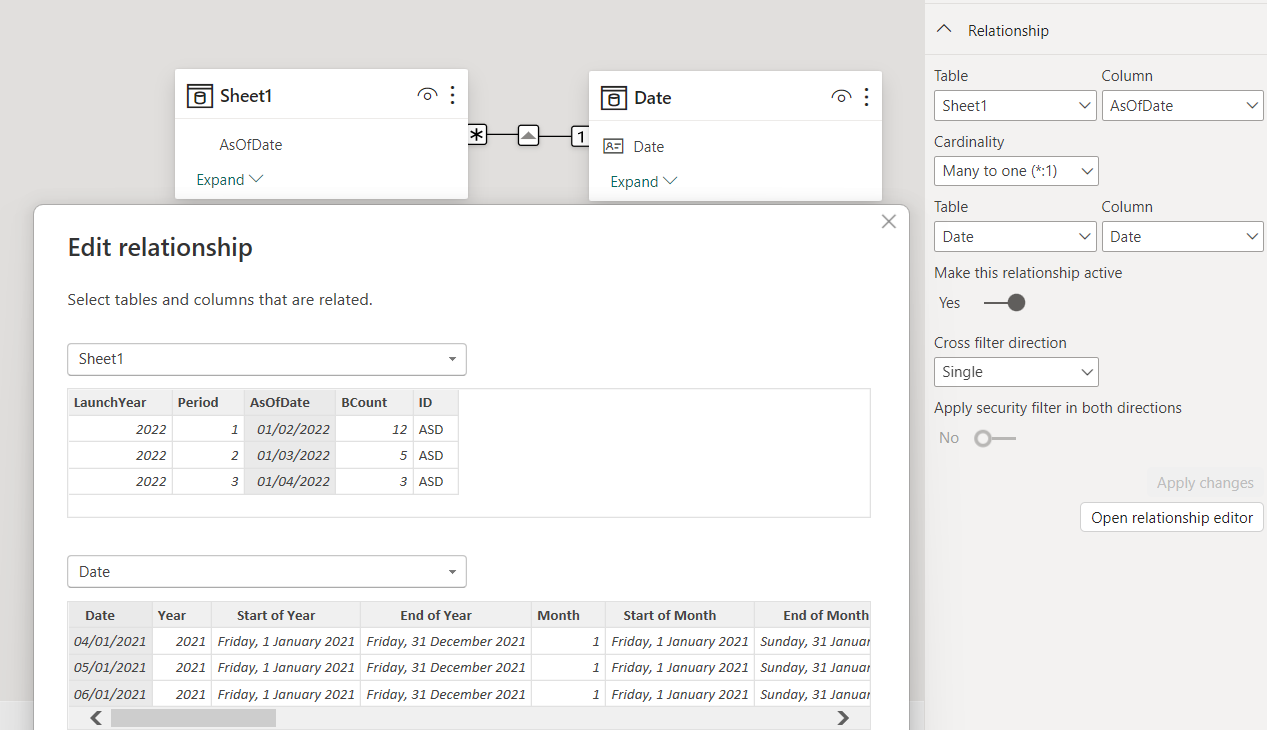Viewport: 1267px width, 730px height.
Task: Click the Date table icon in the card header
Action: [614, 98]
